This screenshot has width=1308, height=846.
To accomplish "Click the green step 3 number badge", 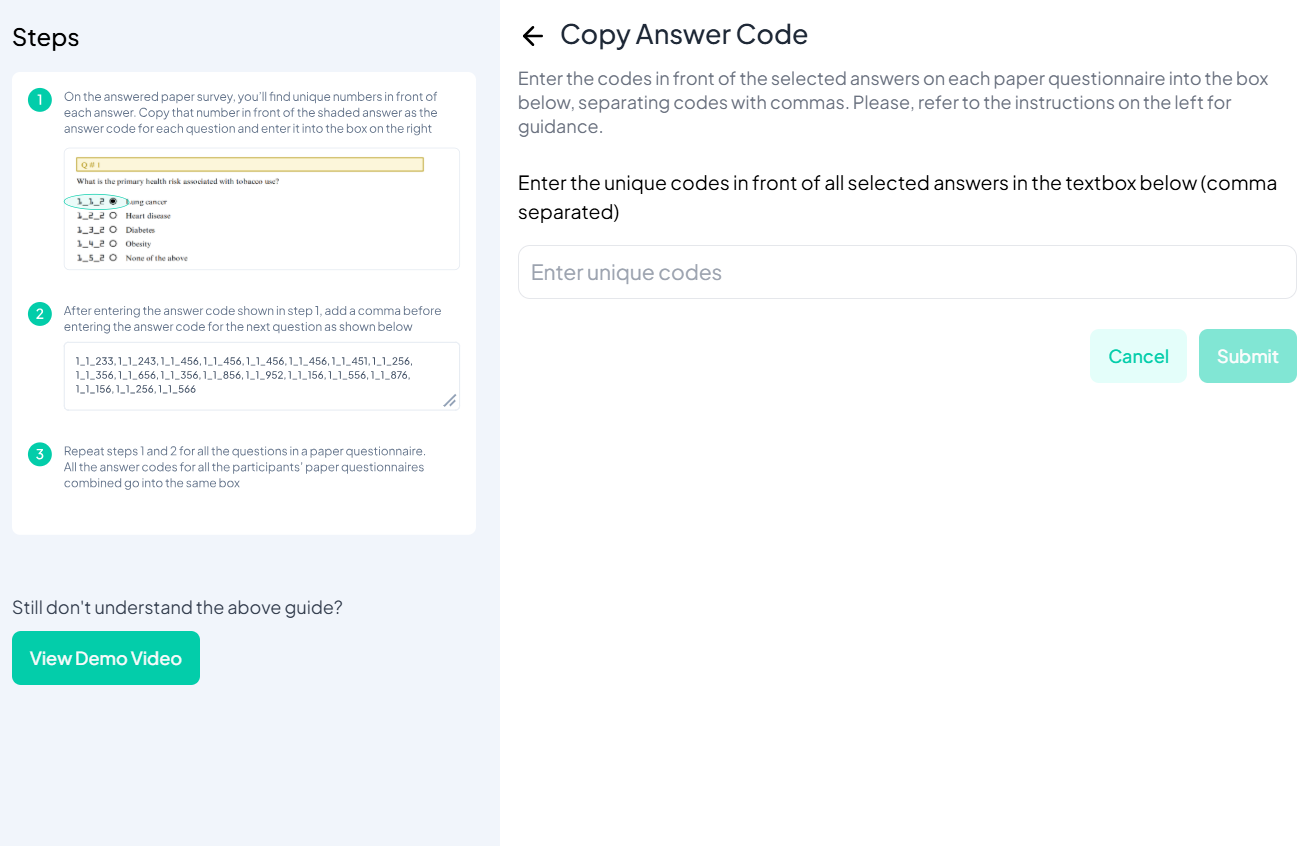I will (39, 454).
